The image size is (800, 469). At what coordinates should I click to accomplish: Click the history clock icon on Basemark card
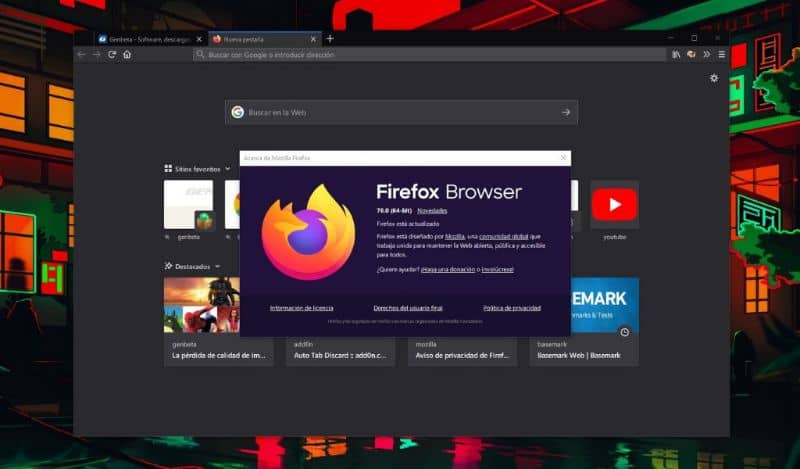(x=624, y=332)
